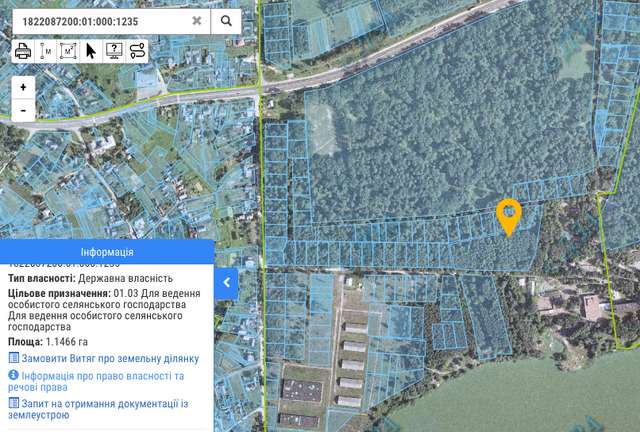This screenshot has width=640, height=432.
Task: Click the orange location pin marker
Action: point(509,215)
